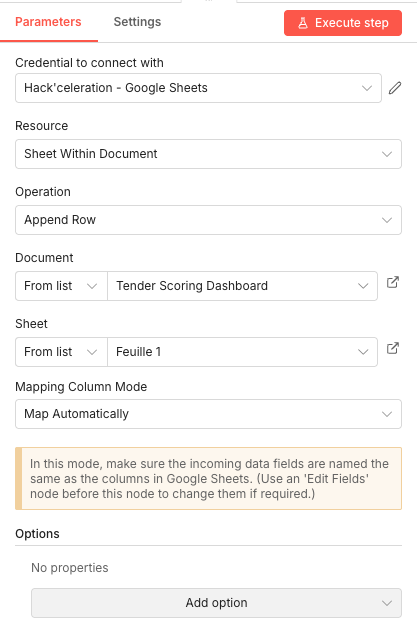
Task: Select the Parameters tab
Action: point(48,22)
